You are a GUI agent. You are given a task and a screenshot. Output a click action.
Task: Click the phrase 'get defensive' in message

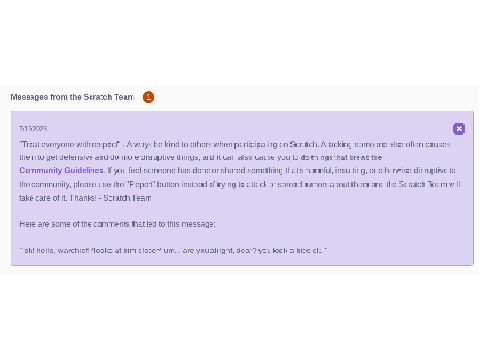[69, 157]
